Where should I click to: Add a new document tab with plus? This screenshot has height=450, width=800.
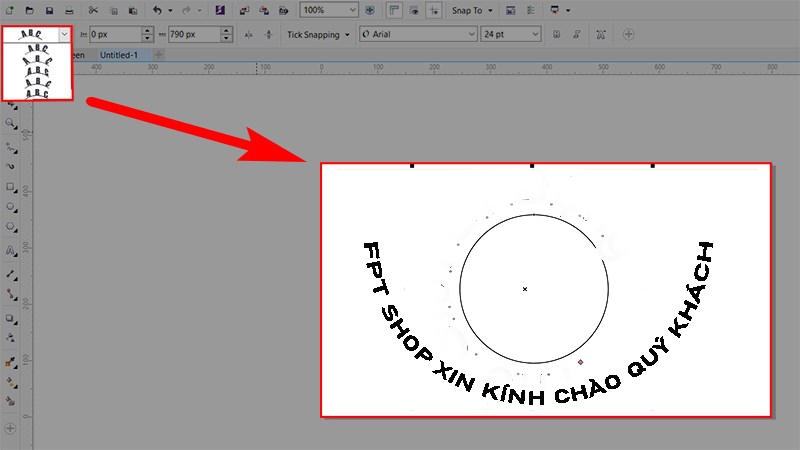pos(158,55)
